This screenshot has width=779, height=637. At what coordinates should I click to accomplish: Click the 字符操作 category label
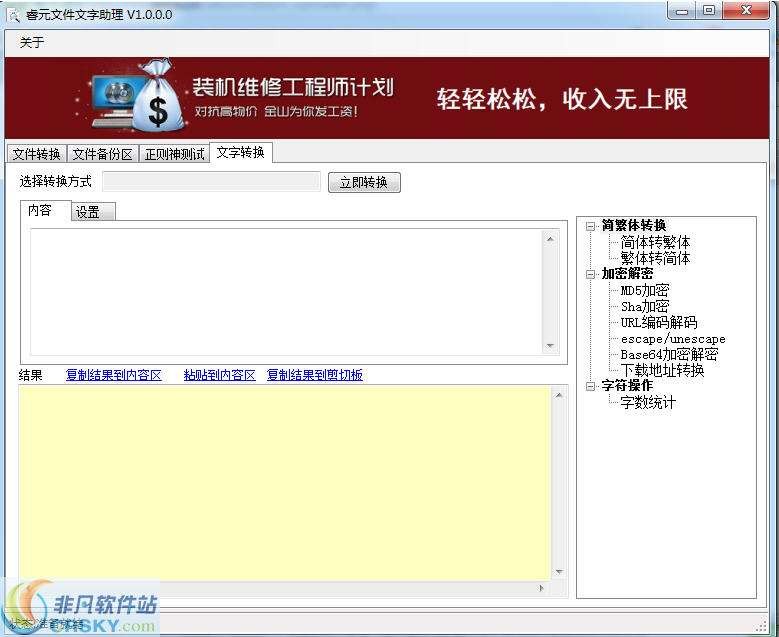pos(627,386)
